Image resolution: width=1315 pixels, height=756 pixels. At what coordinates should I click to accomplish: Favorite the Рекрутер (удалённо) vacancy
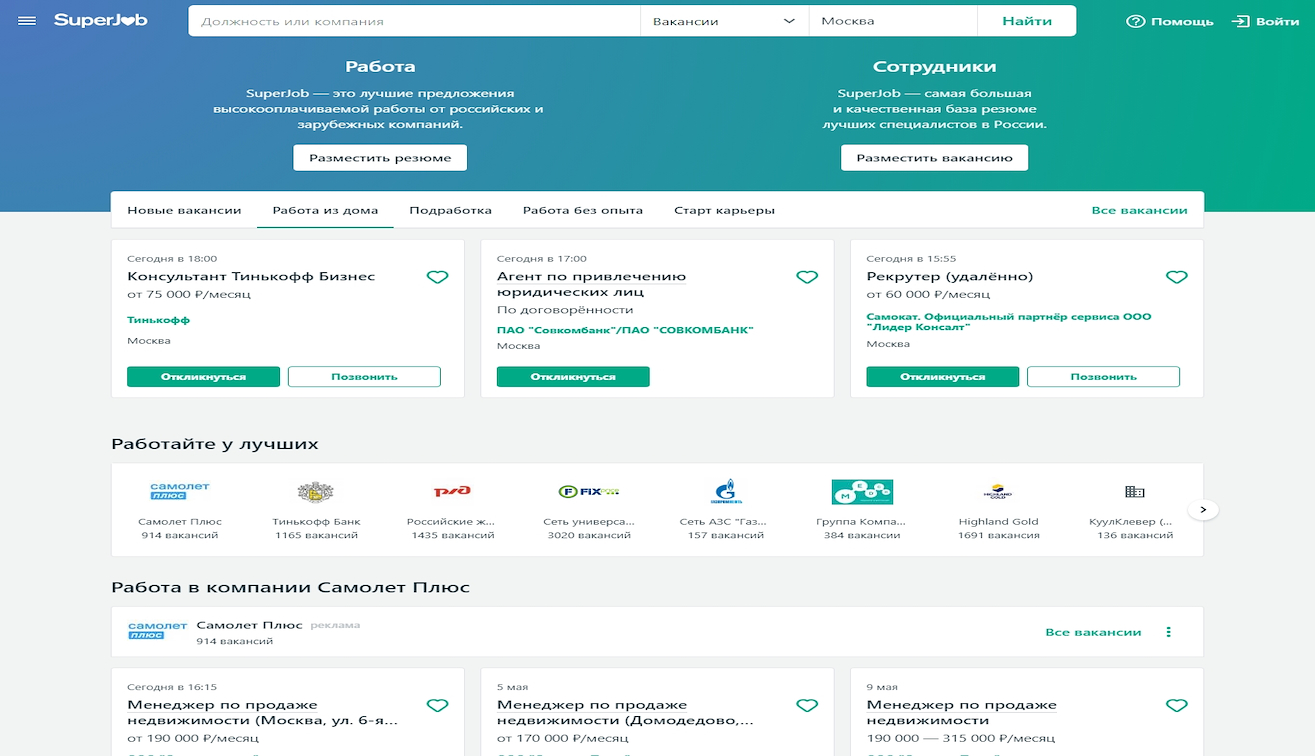click(1177, 277)
